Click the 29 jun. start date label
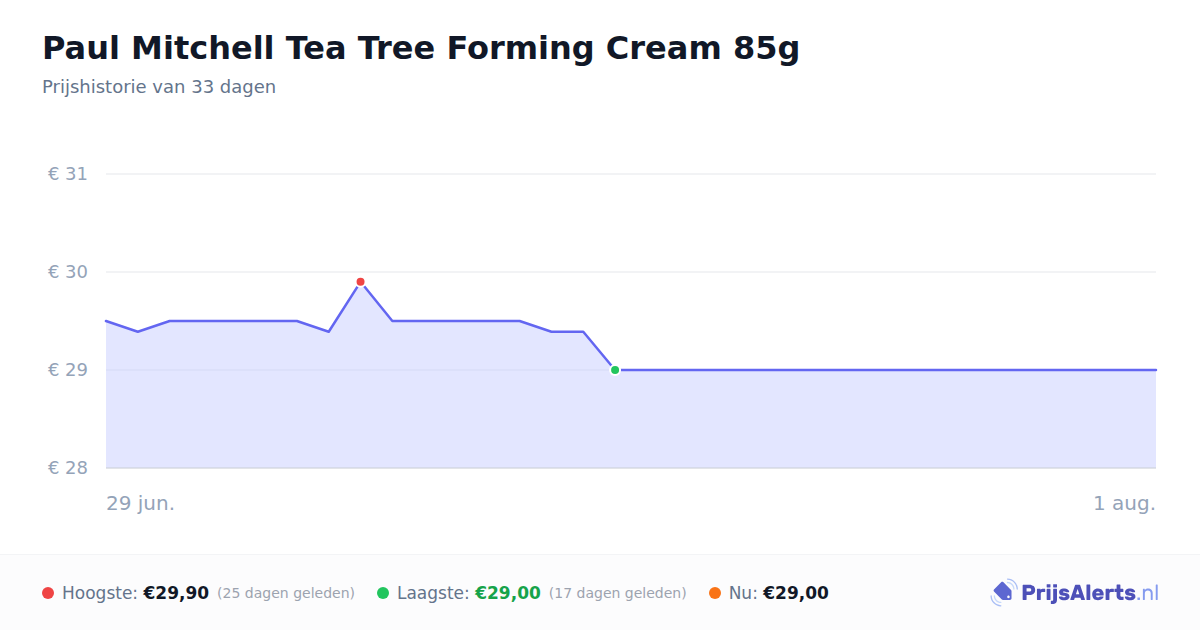The width and height of the screenshot is (1200, 630). pos(141,503)
